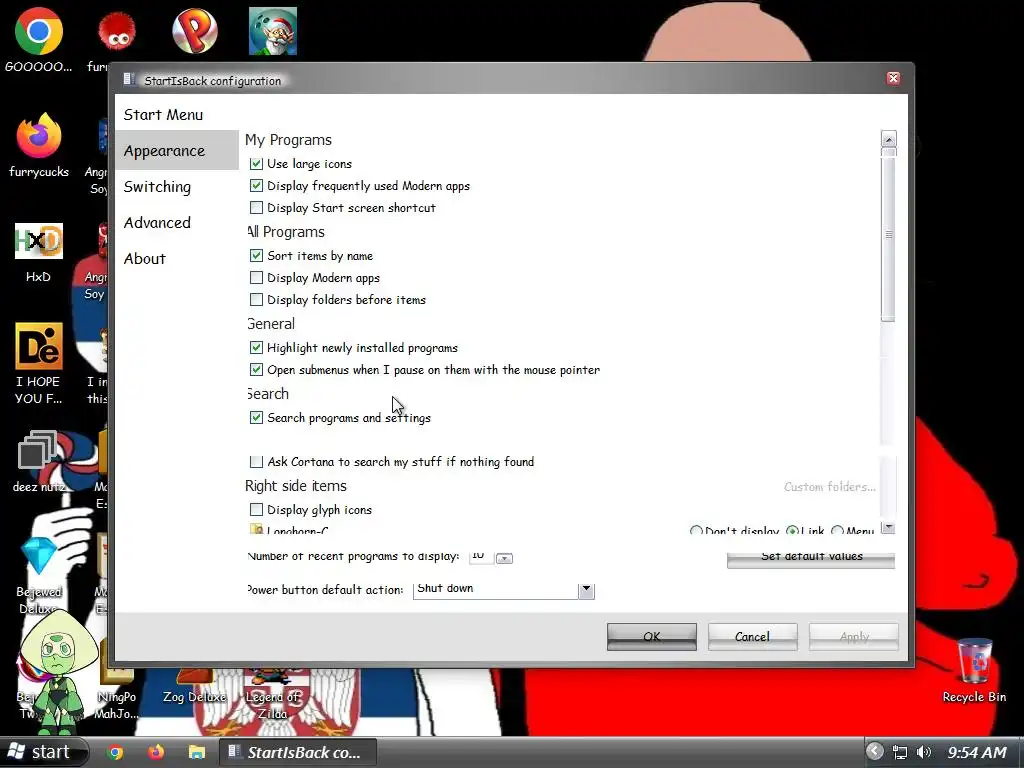Enable 'Display Modern apps' checkbox
The height and width of the screenshot is (768, 1024).
[x=257, y=278]
